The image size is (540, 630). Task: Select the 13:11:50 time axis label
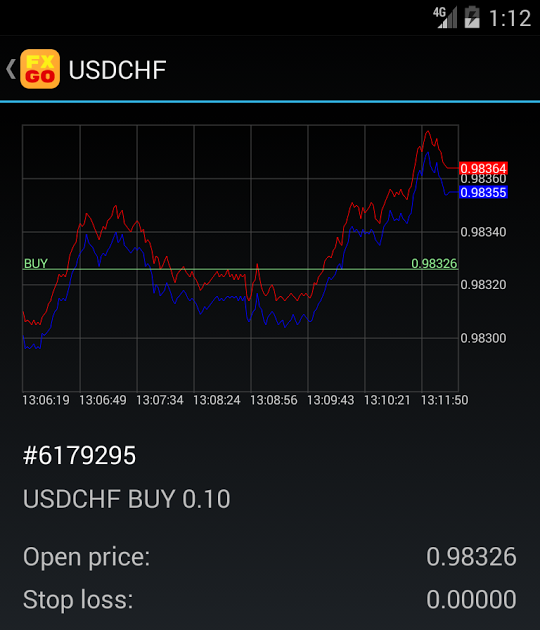(444, 400)
